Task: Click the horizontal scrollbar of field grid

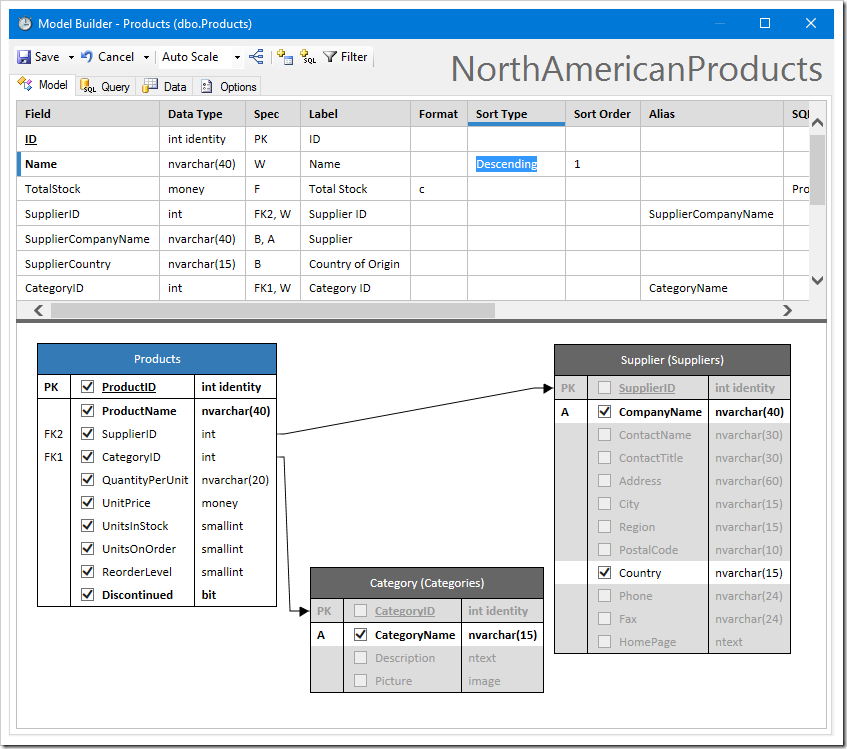Action: pyautogui.click(x=272, y=310)
